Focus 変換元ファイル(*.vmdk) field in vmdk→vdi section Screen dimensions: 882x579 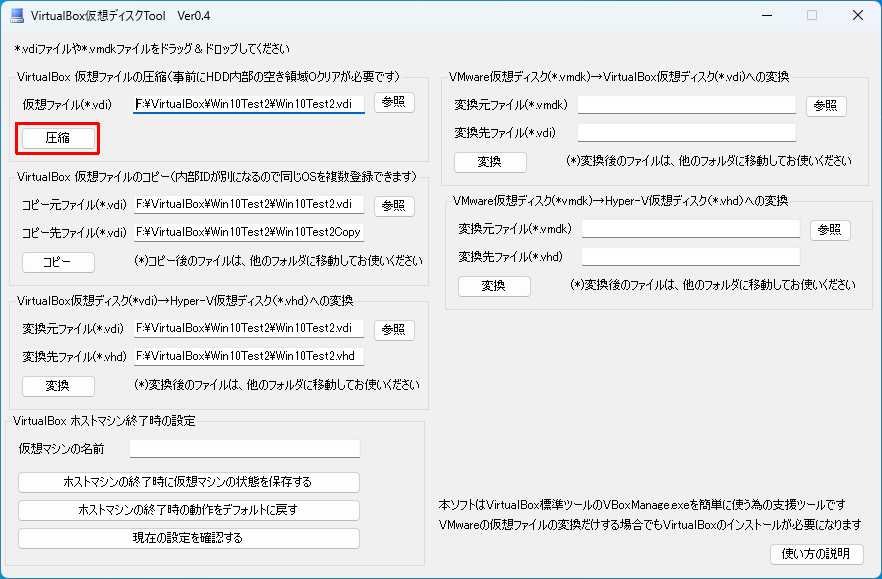(x=687, y=105)
